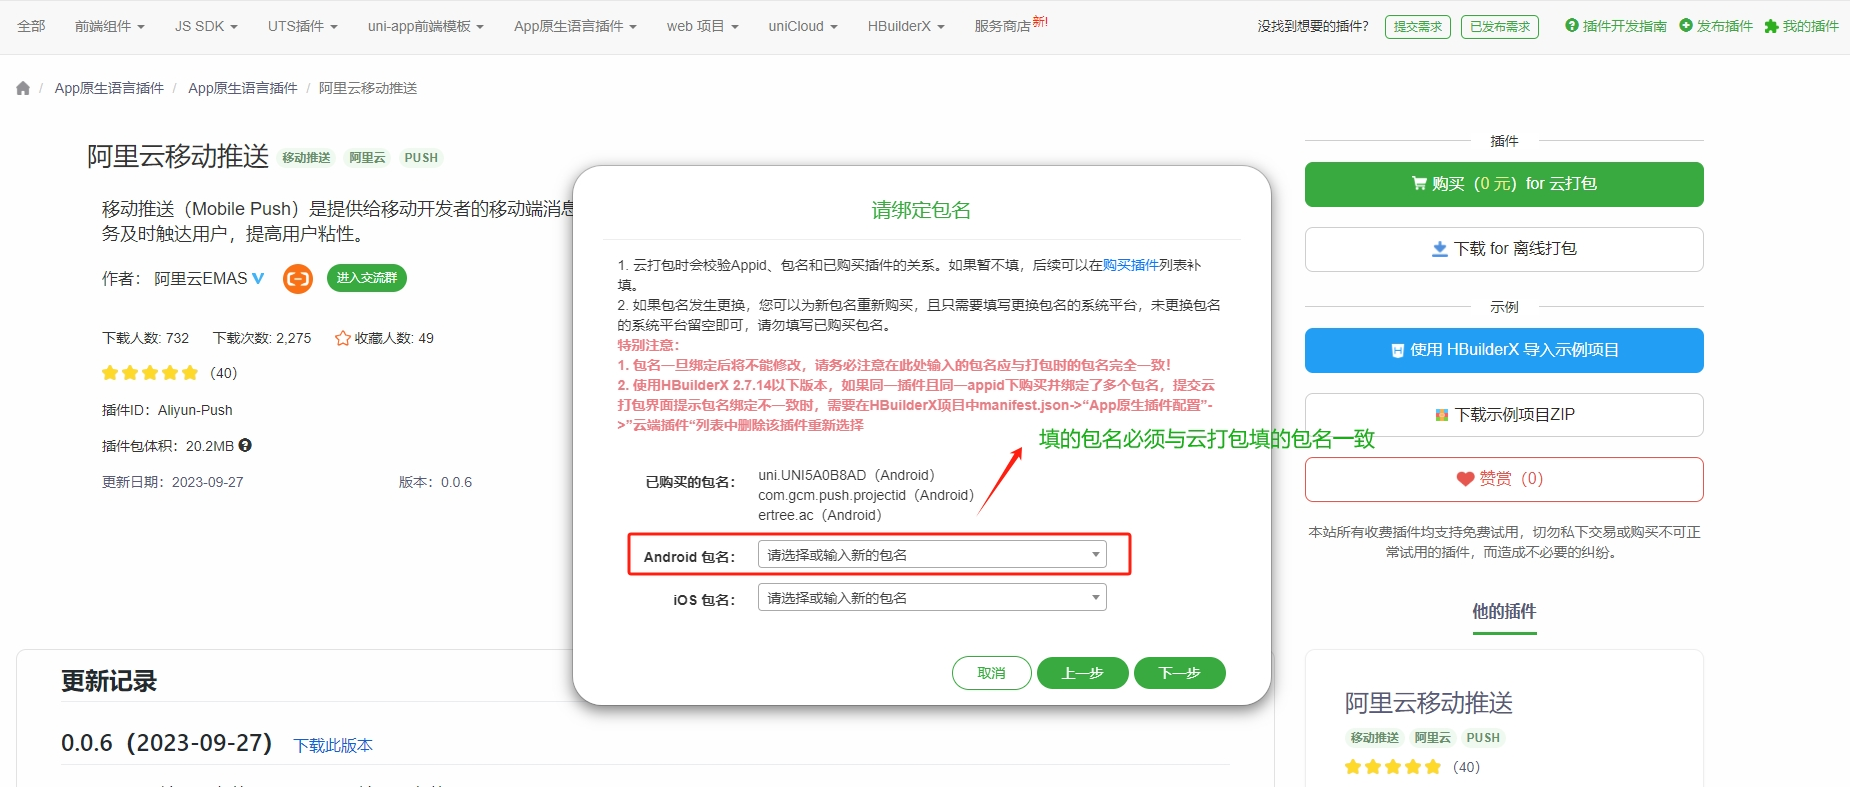Click the orange author chat icon
Image resolution: width=1850 pixels, height=787 pixels.
tap(298, 278)
